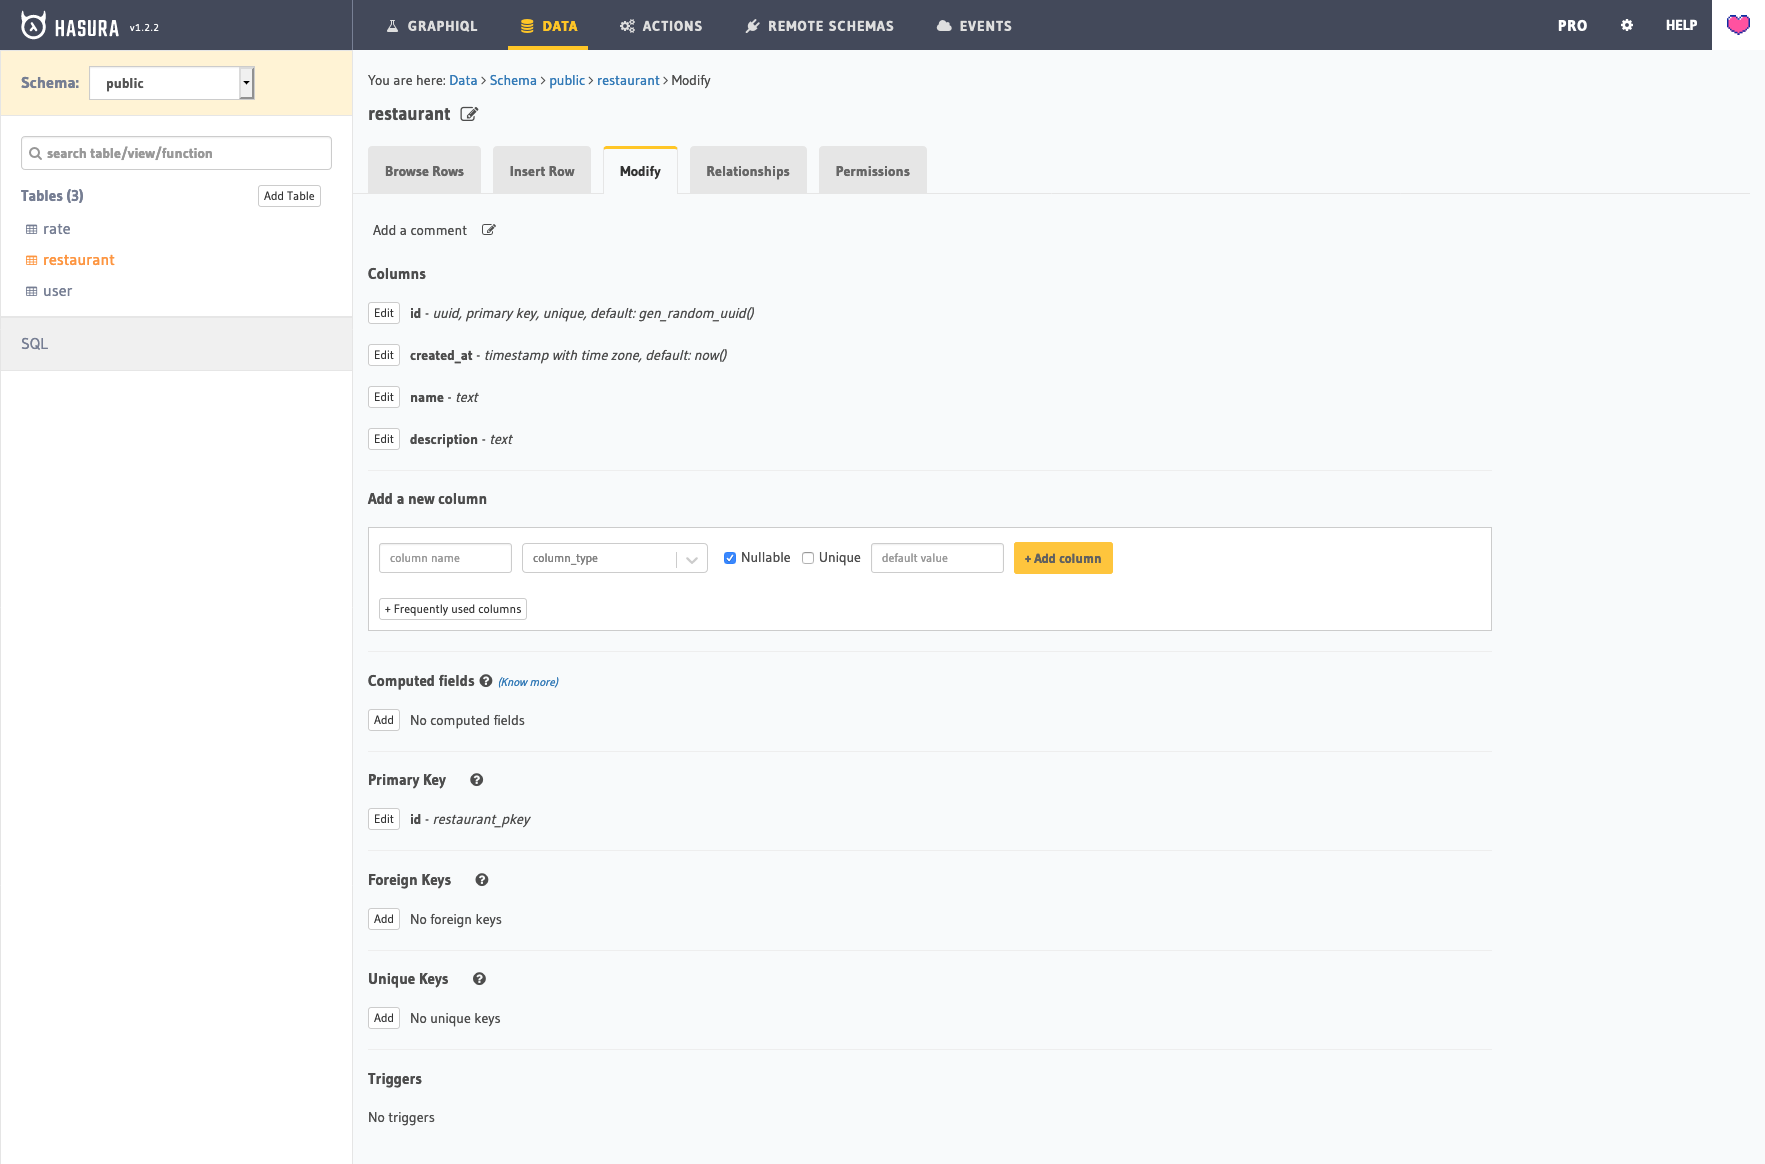Image resolution: width=1765 pixels, height=1164 pixels.
Task: Edit the id column
Action: [x=384, y=313]
